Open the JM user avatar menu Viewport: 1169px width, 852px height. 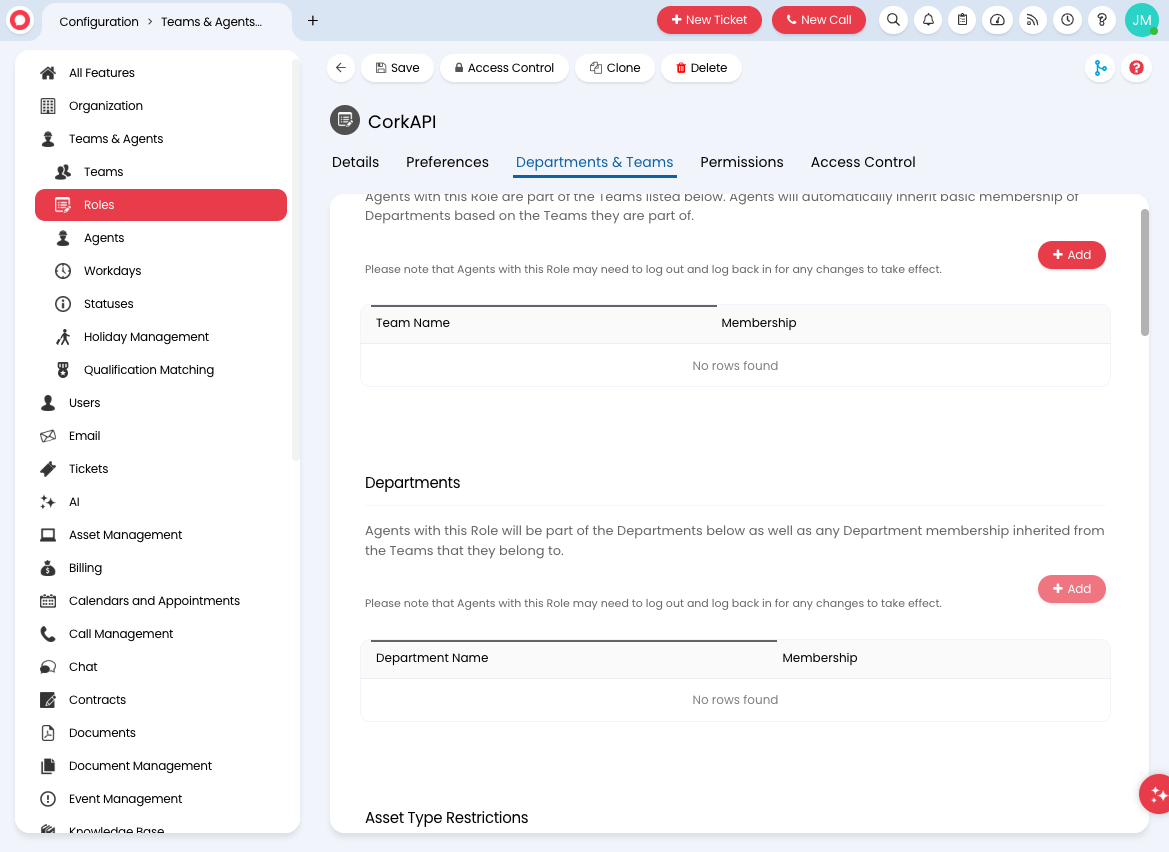point(1141,20)
